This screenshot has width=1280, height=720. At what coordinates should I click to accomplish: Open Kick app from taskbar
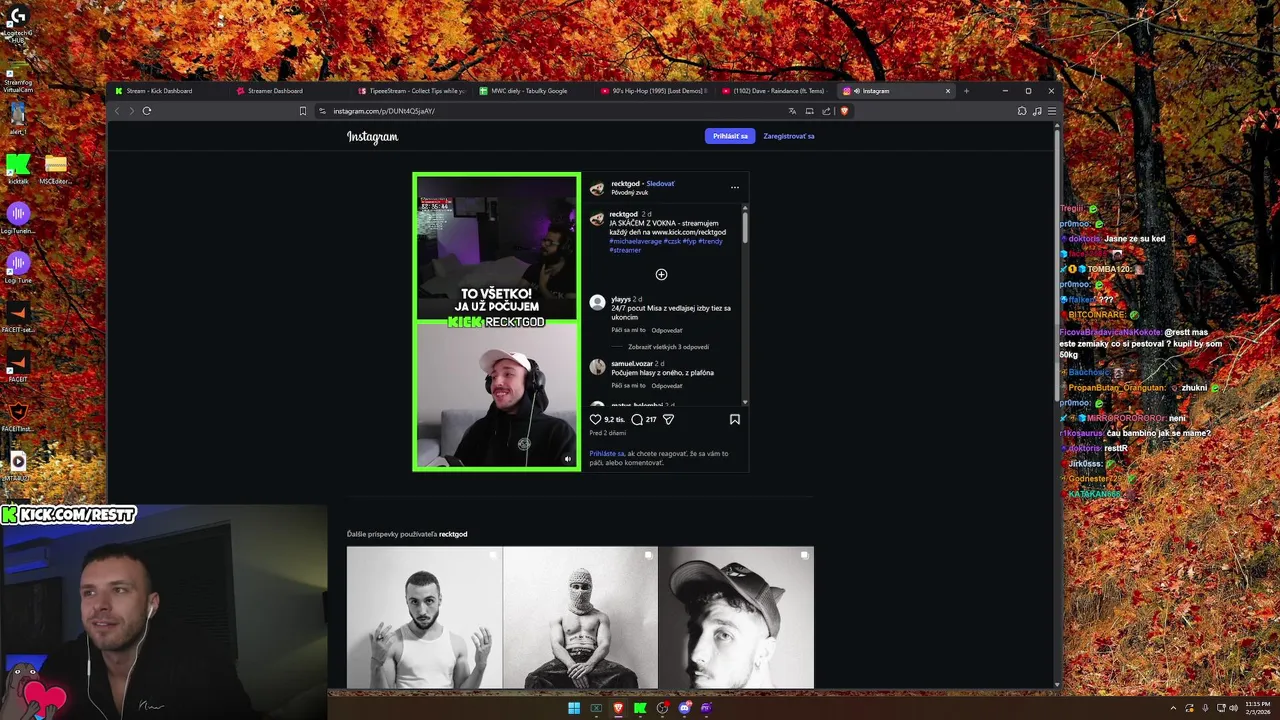(640, 708)
